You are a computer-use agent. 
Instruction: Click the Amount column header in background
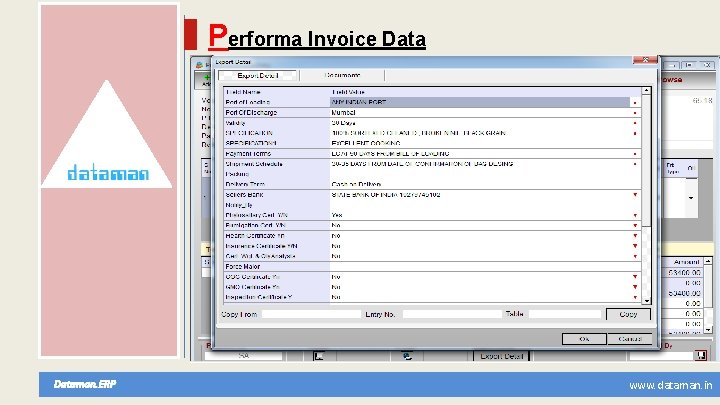tap(683, 262)
